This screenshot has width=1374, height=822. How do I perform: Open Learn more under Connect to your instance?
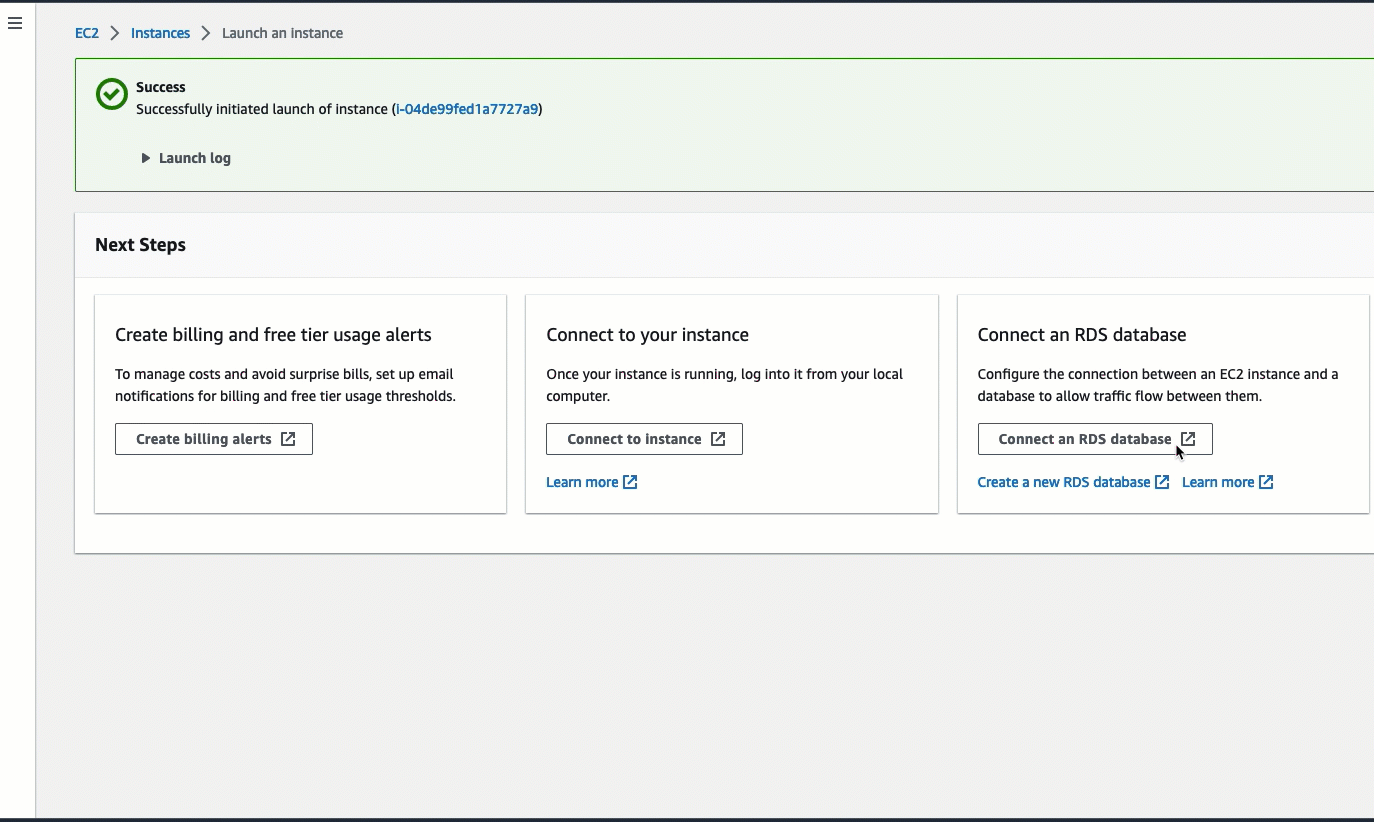pos(581,482)
